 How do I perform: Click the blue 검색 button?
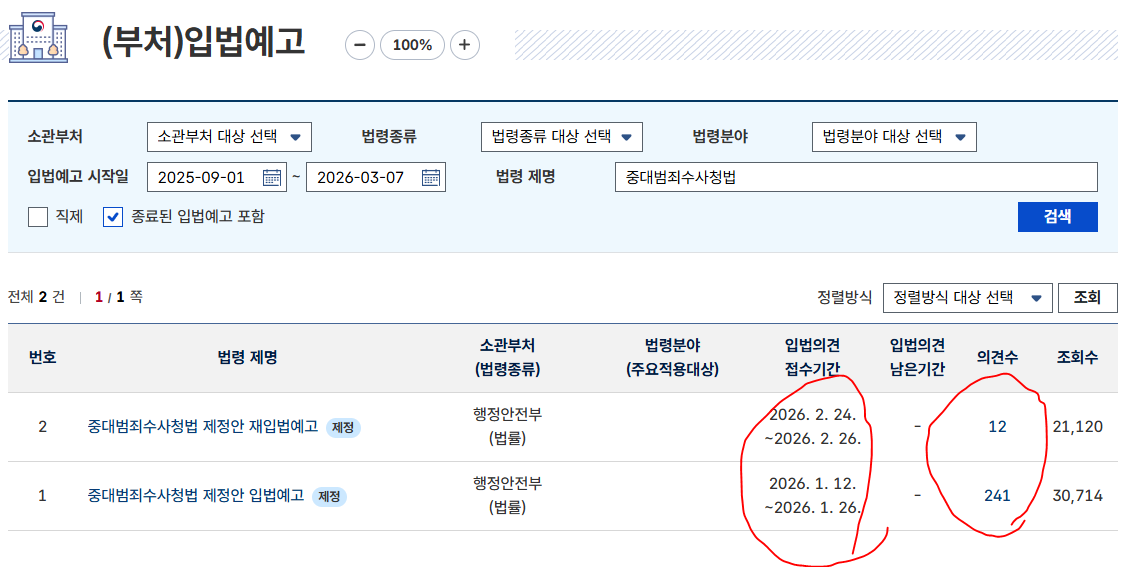tap(1057, 217)
